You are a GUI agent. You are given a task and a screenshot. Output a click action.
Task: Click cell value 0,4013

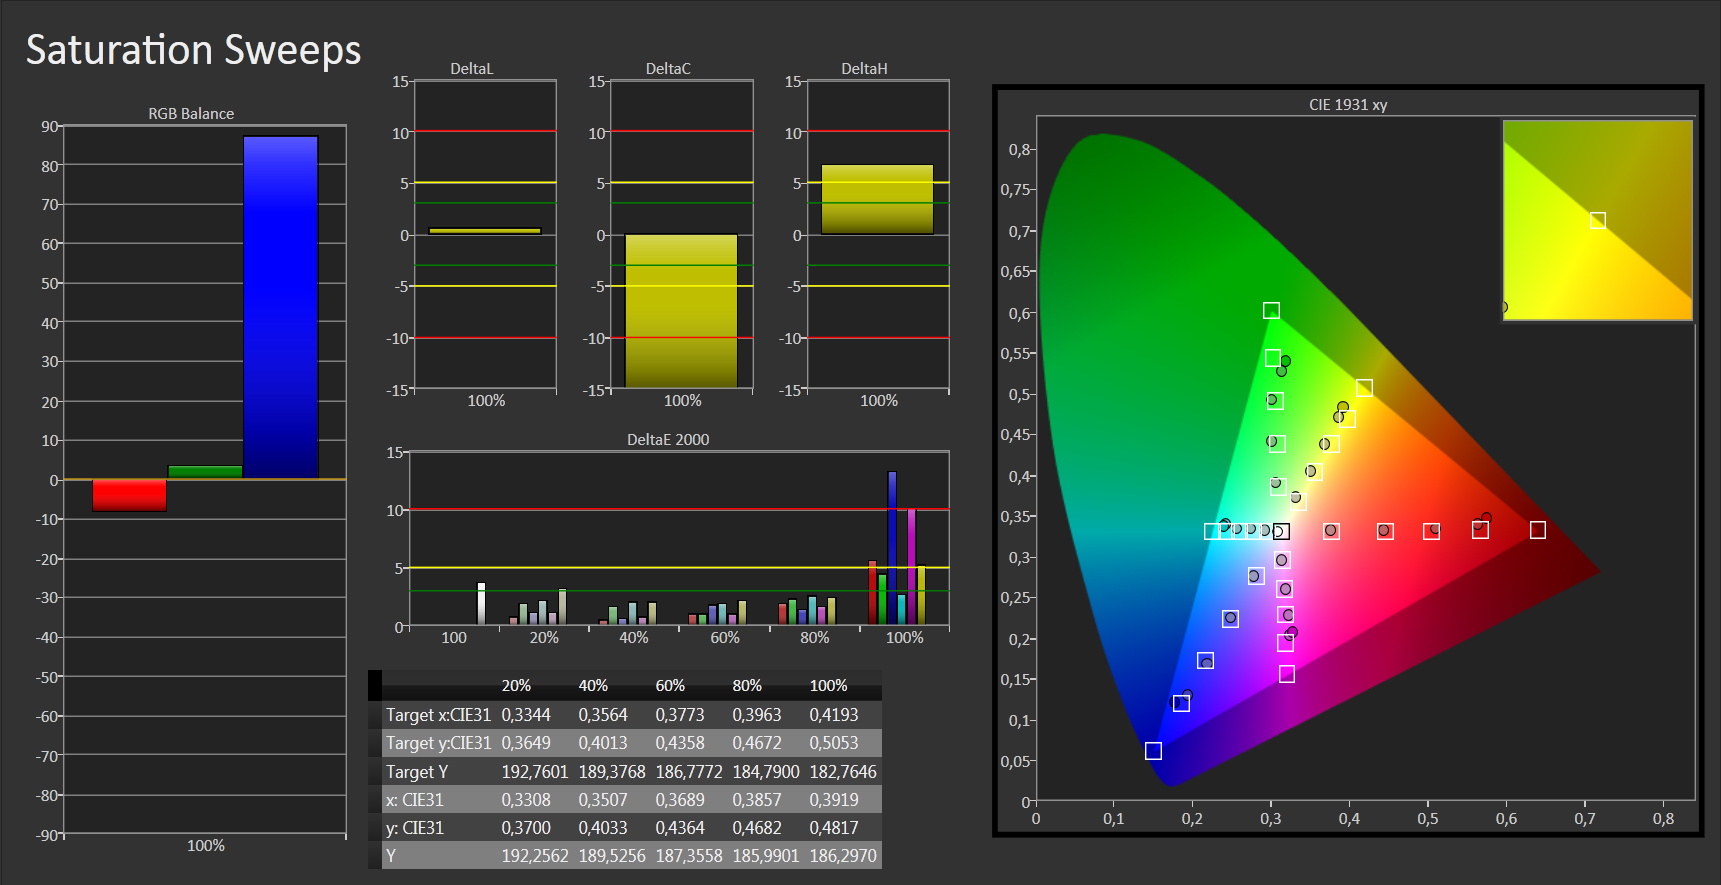click(x=603, y=743)
